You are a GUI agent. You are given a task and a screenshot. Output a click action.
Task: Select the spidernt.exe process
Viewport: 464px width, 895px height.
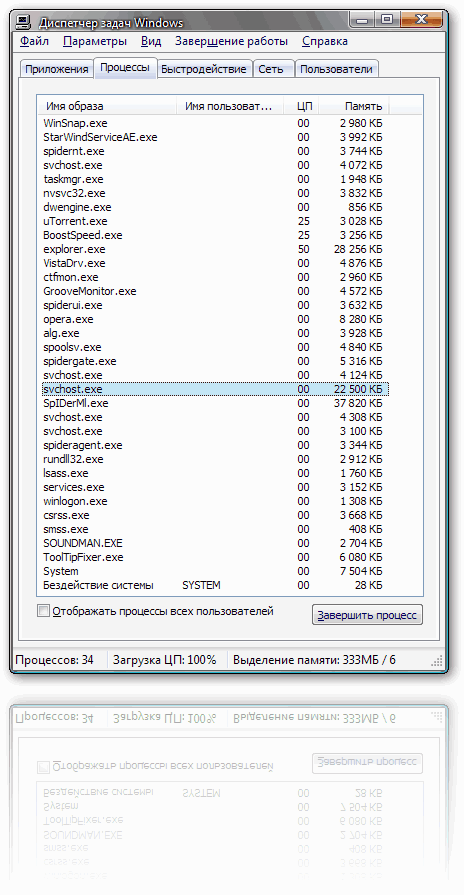click(216, 151)
